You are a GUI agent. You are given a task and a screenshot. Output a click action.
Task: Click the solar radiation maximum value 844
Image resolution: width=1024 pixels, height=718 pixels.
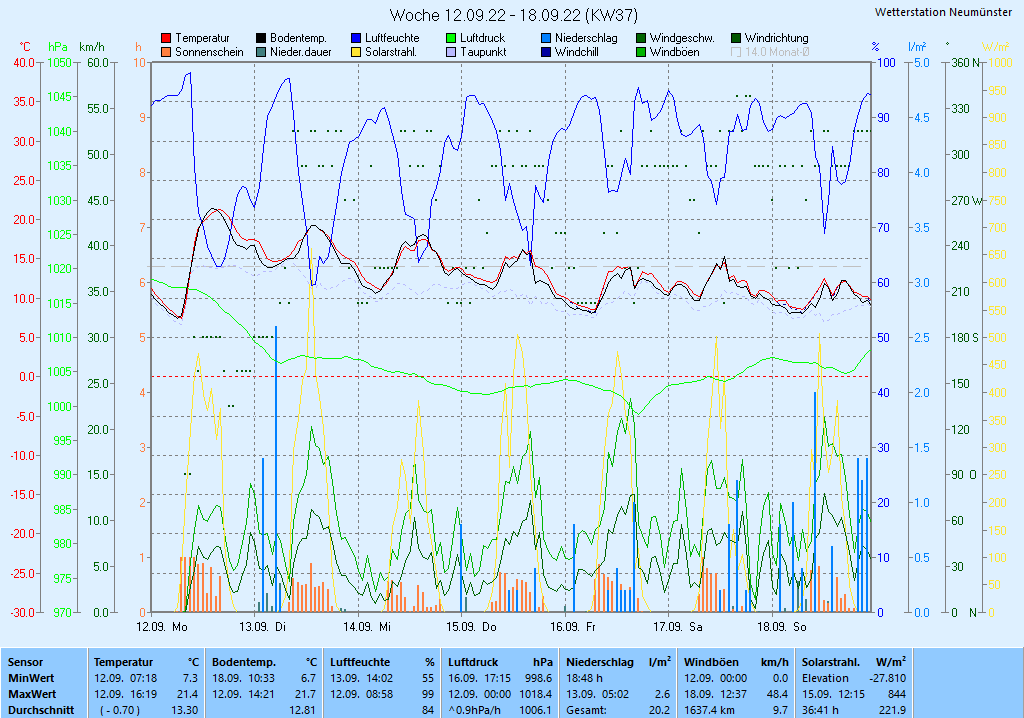coord(897,694)
